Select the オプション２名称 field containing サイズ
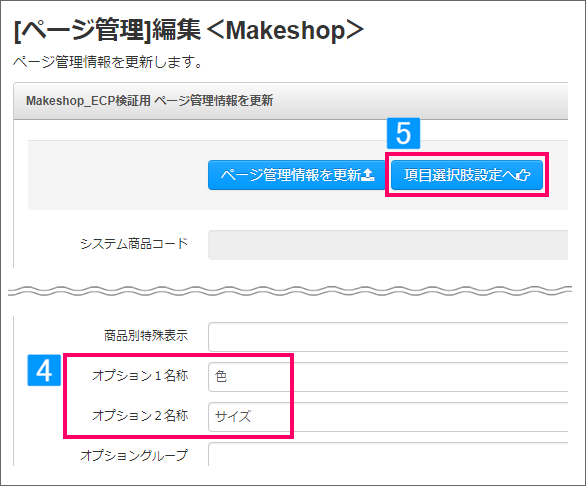The width and height of the screenshot is (586, 486). pyautogui.click(x=388, y=417)
